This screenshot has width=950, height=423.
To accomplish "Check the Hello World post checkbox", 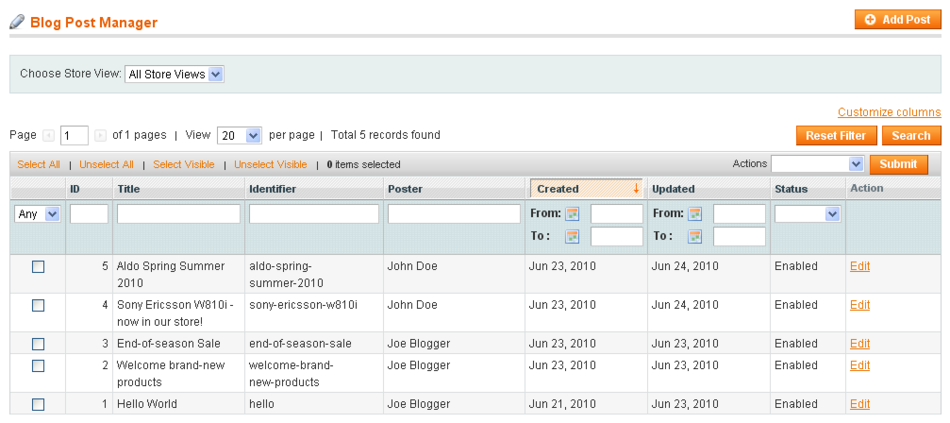I will tap(38, 405).
